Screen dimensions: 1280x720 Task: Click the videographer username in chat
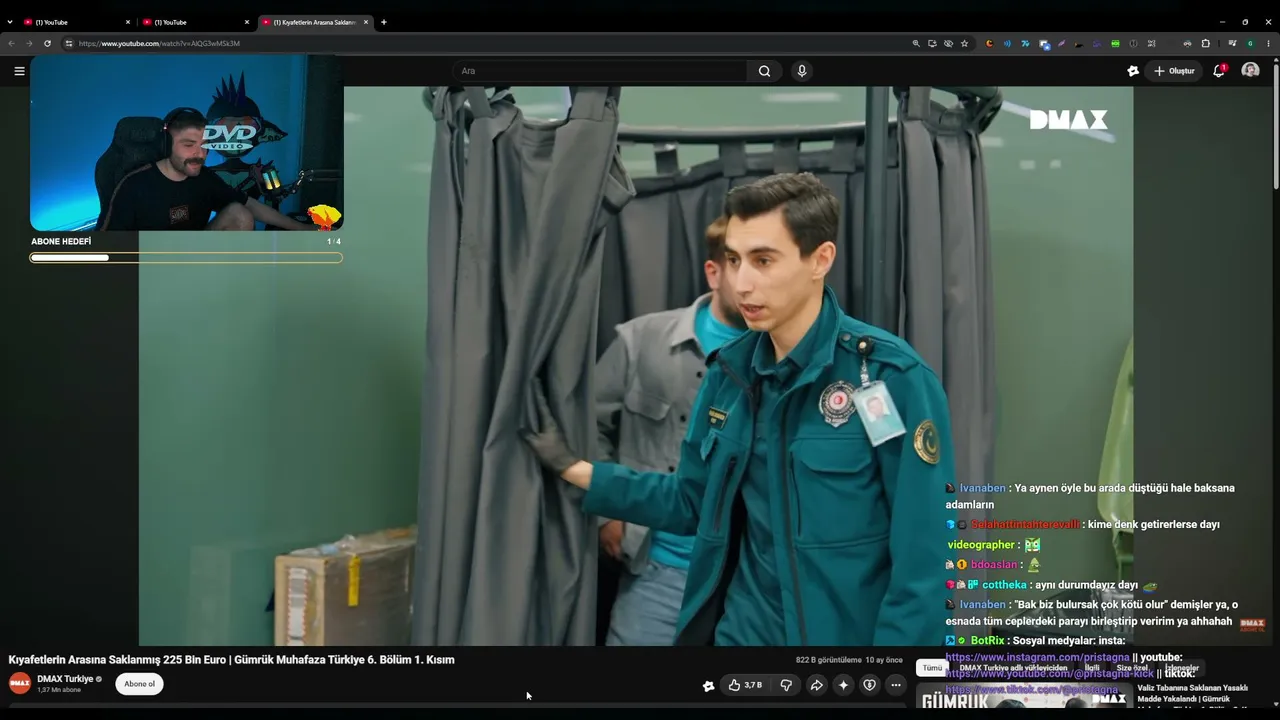981,545
